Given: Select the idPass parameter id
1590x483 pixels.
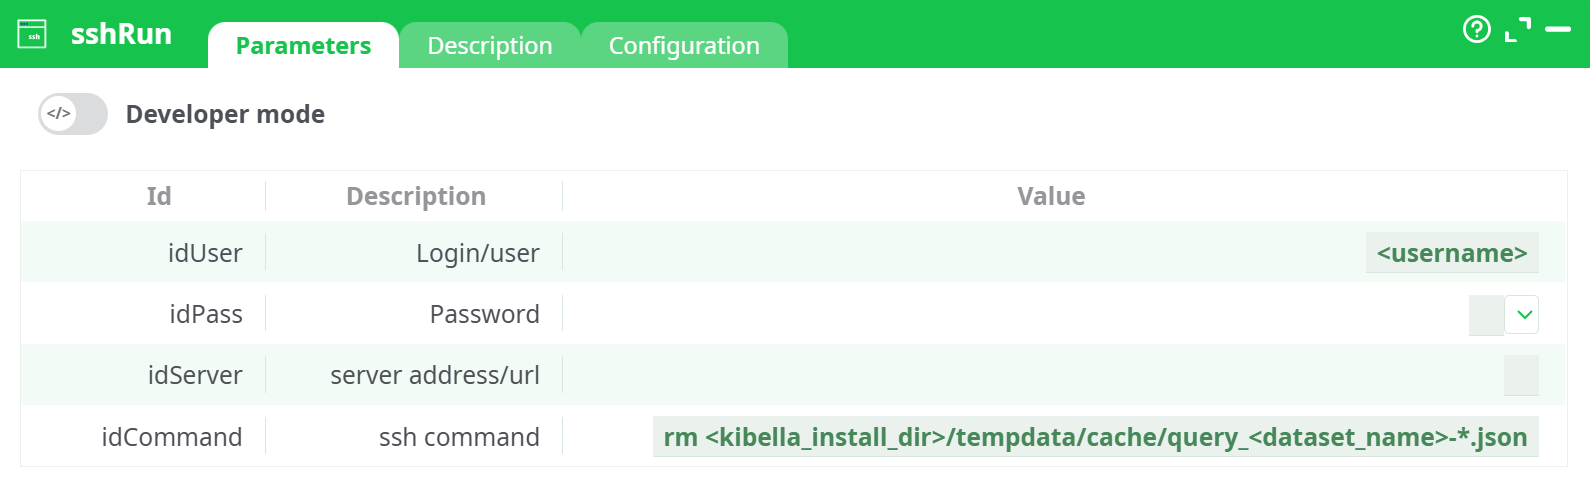Looking at the screenshot, I should click(x=206, y=315).
